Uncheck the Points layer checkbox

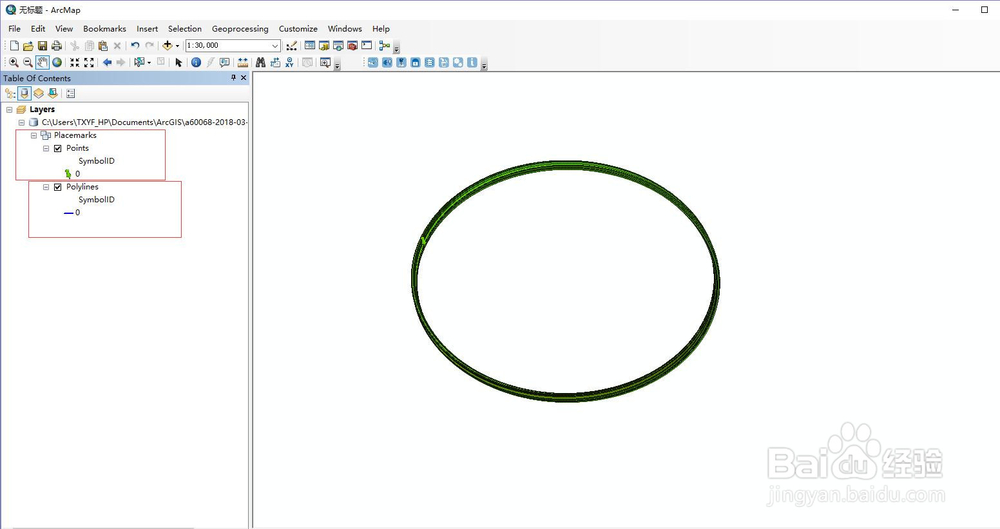point(58,148)
